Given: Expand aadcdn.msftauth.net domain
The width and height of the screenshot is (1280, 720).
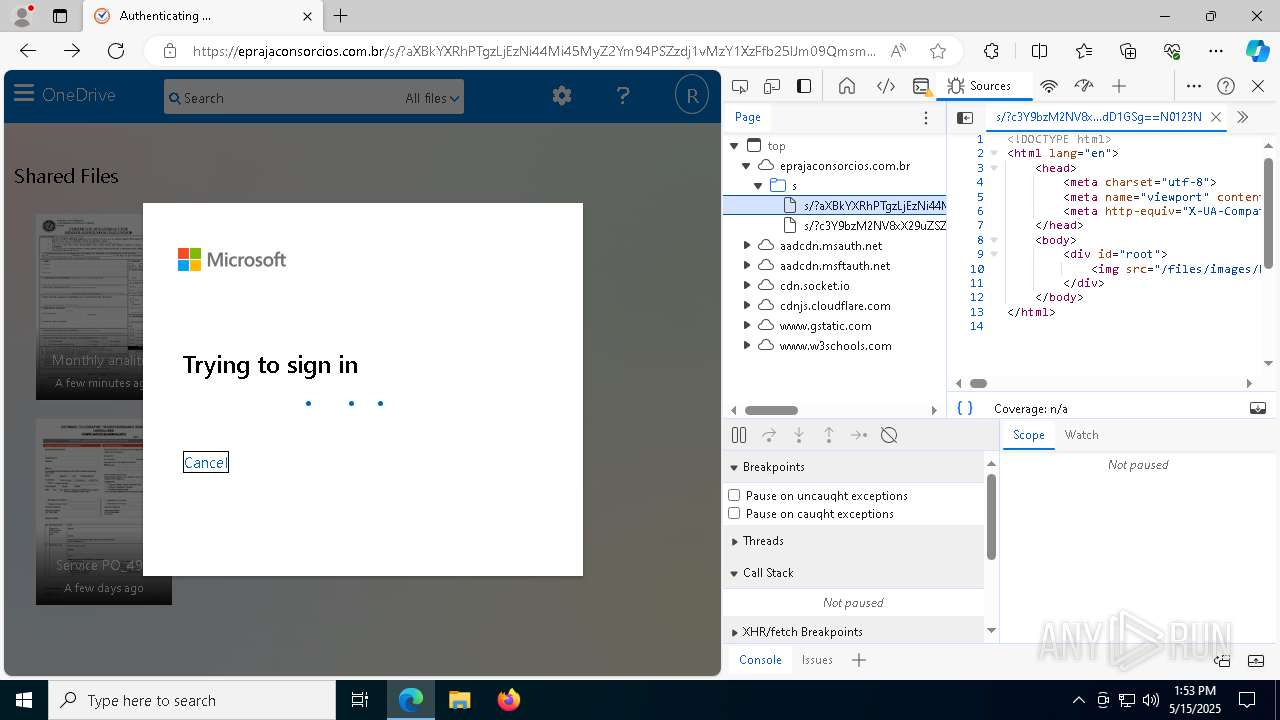Looking at the screenshot, I should click(746, 266).
